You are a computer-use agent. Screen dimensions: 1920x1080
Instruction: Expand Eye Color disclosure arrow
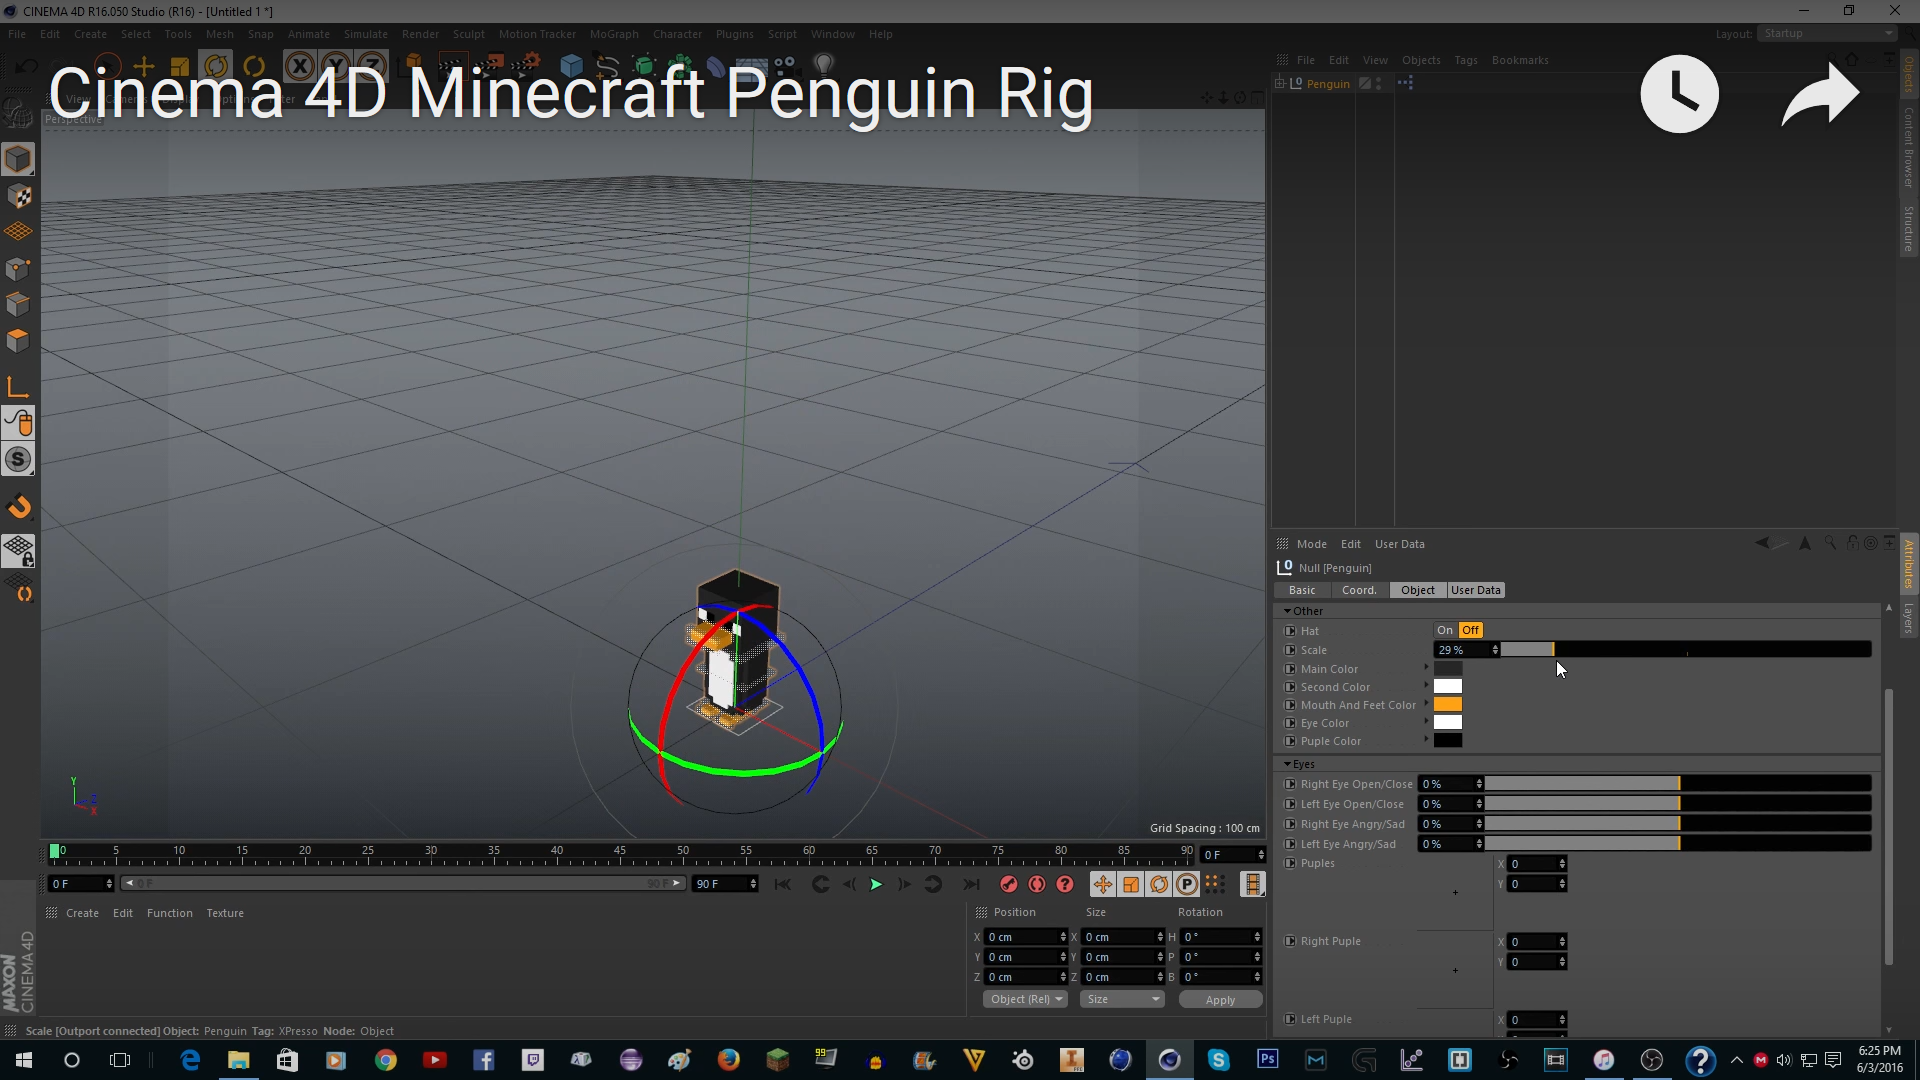tap(1426, 721)
